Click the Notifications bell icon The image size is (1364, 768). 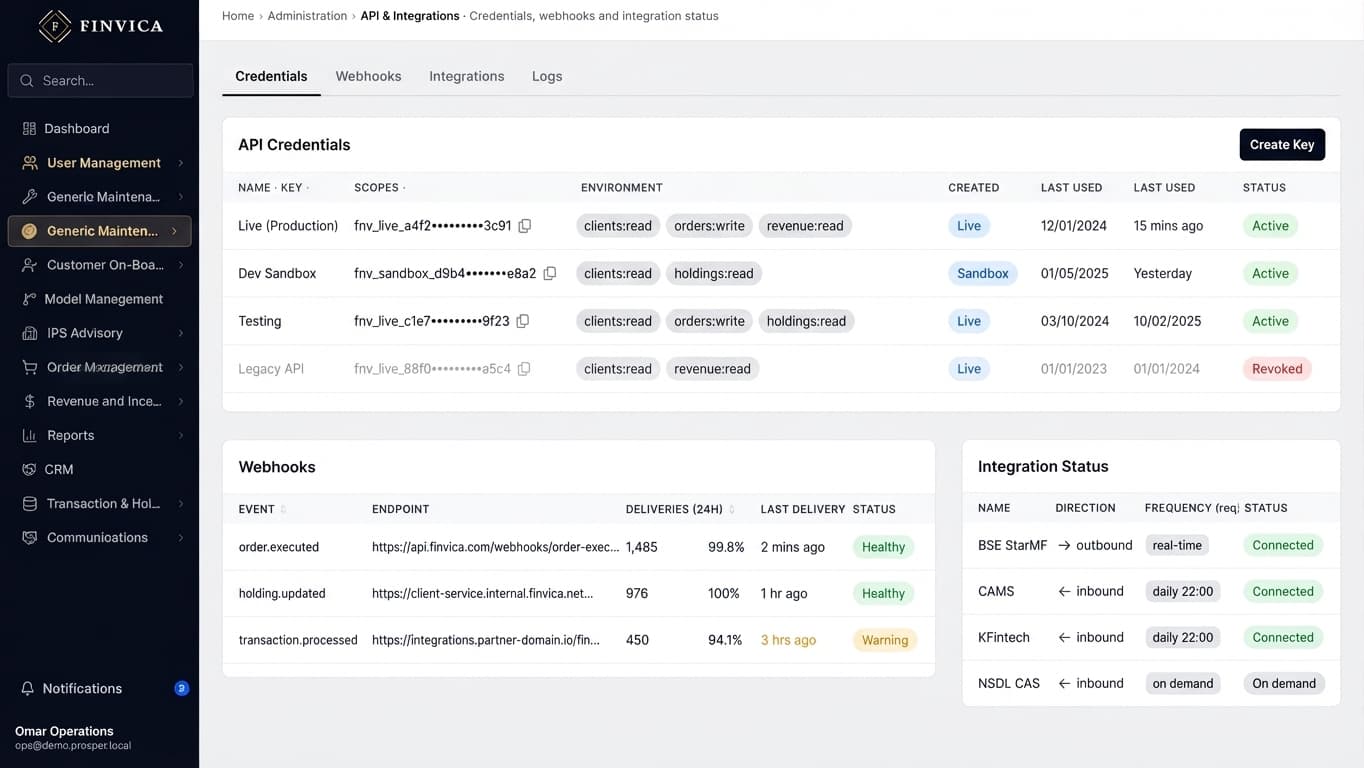point(28,688)
